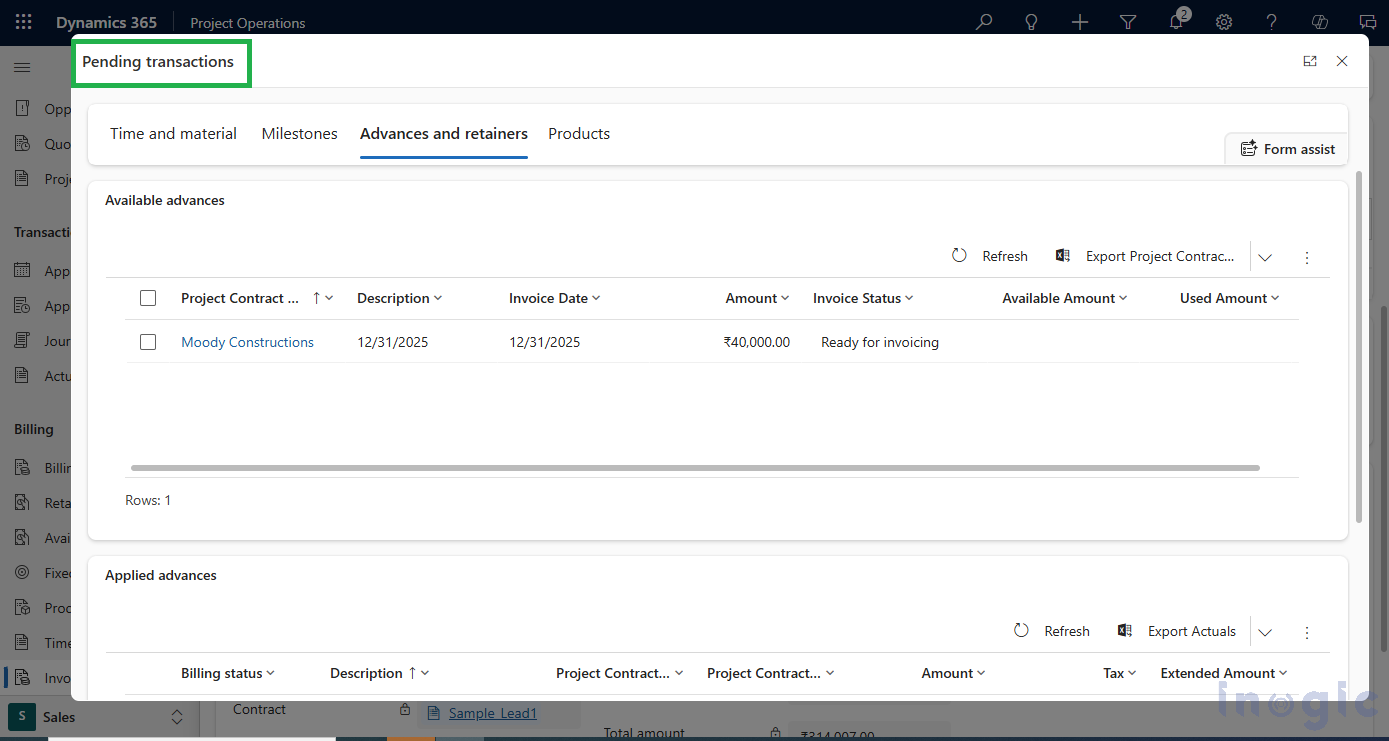The image size is (1389, 741).
Task: Check the Moody Constructions row checkbox
Action: pos(148,341)
